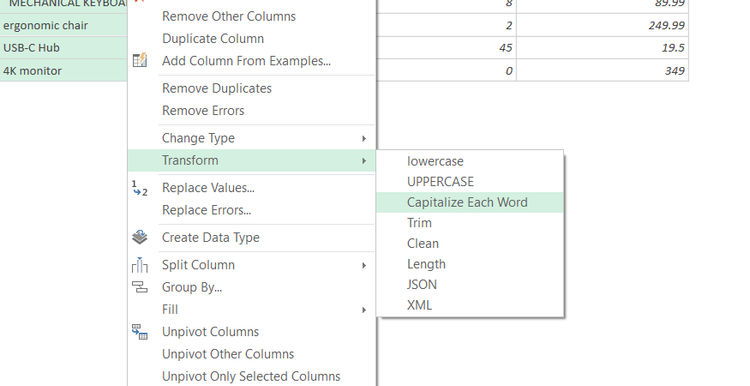This screenshot has height=386, width=750.
Task: Choose Unpivot Only Selected Columns
Action: 251,376
